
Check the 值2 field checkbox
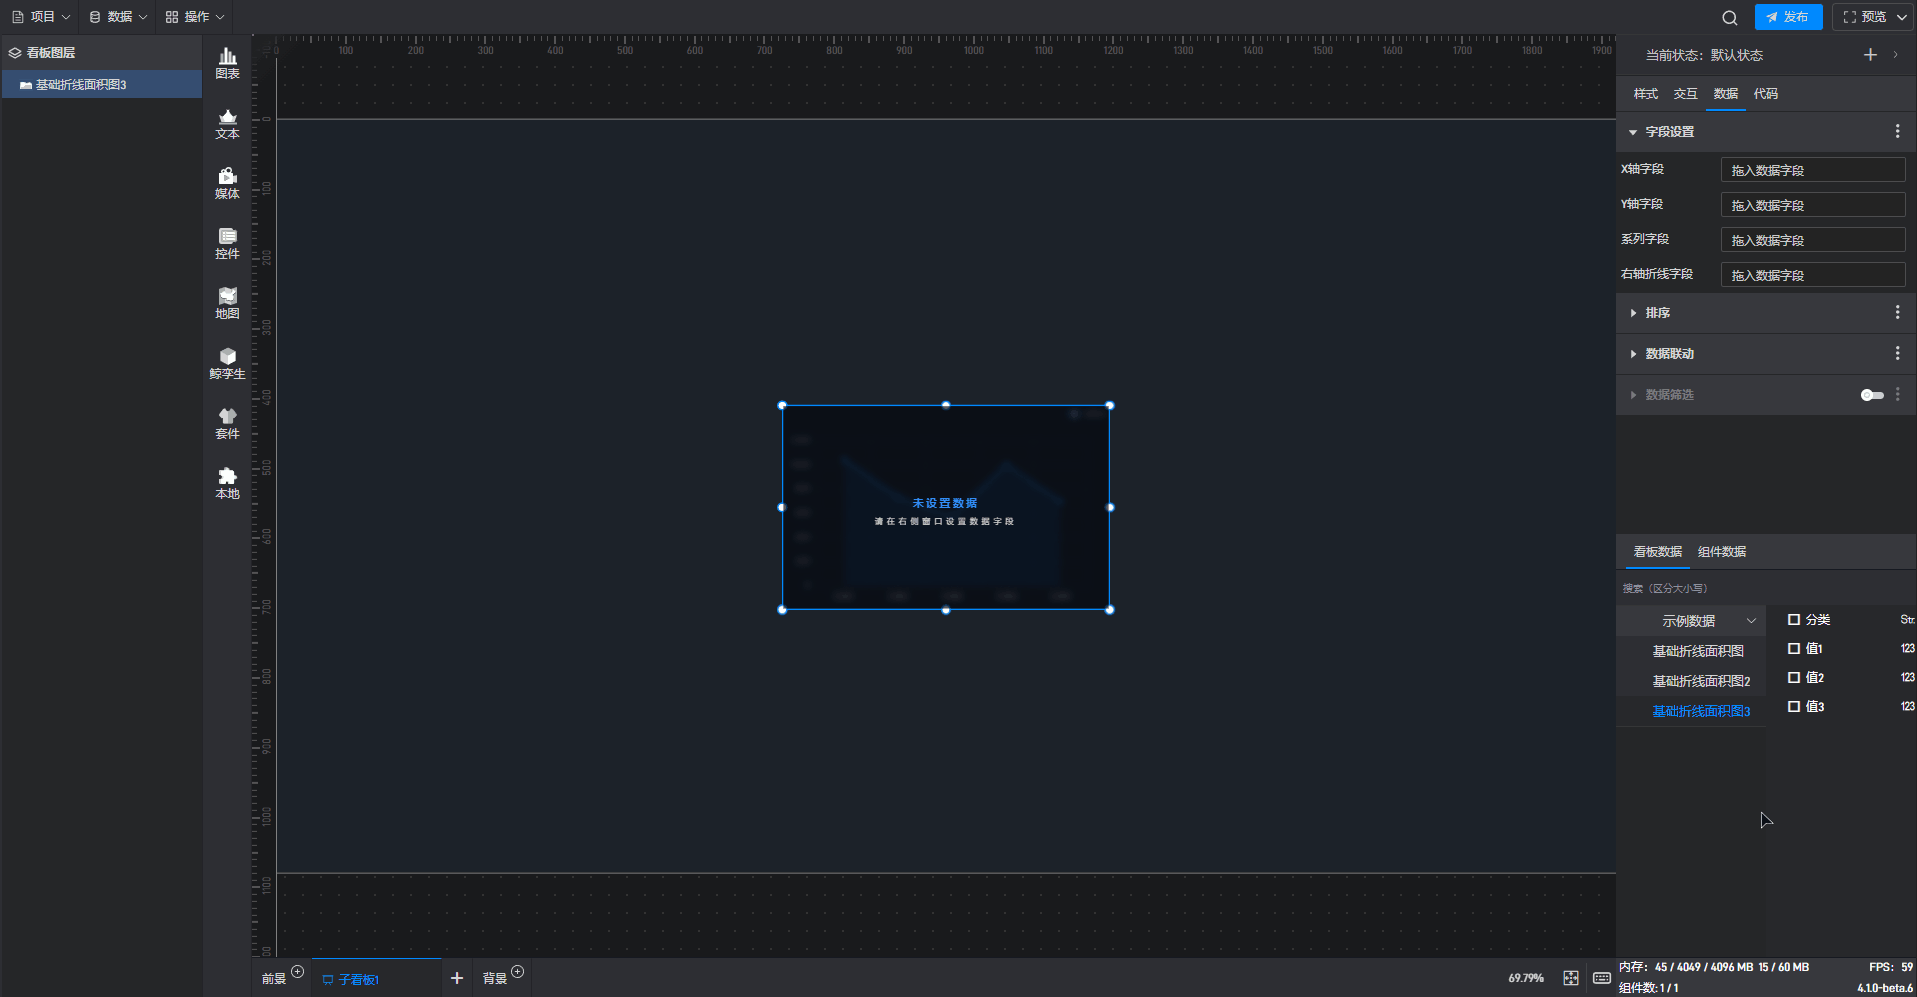(x=1794, y=678)
